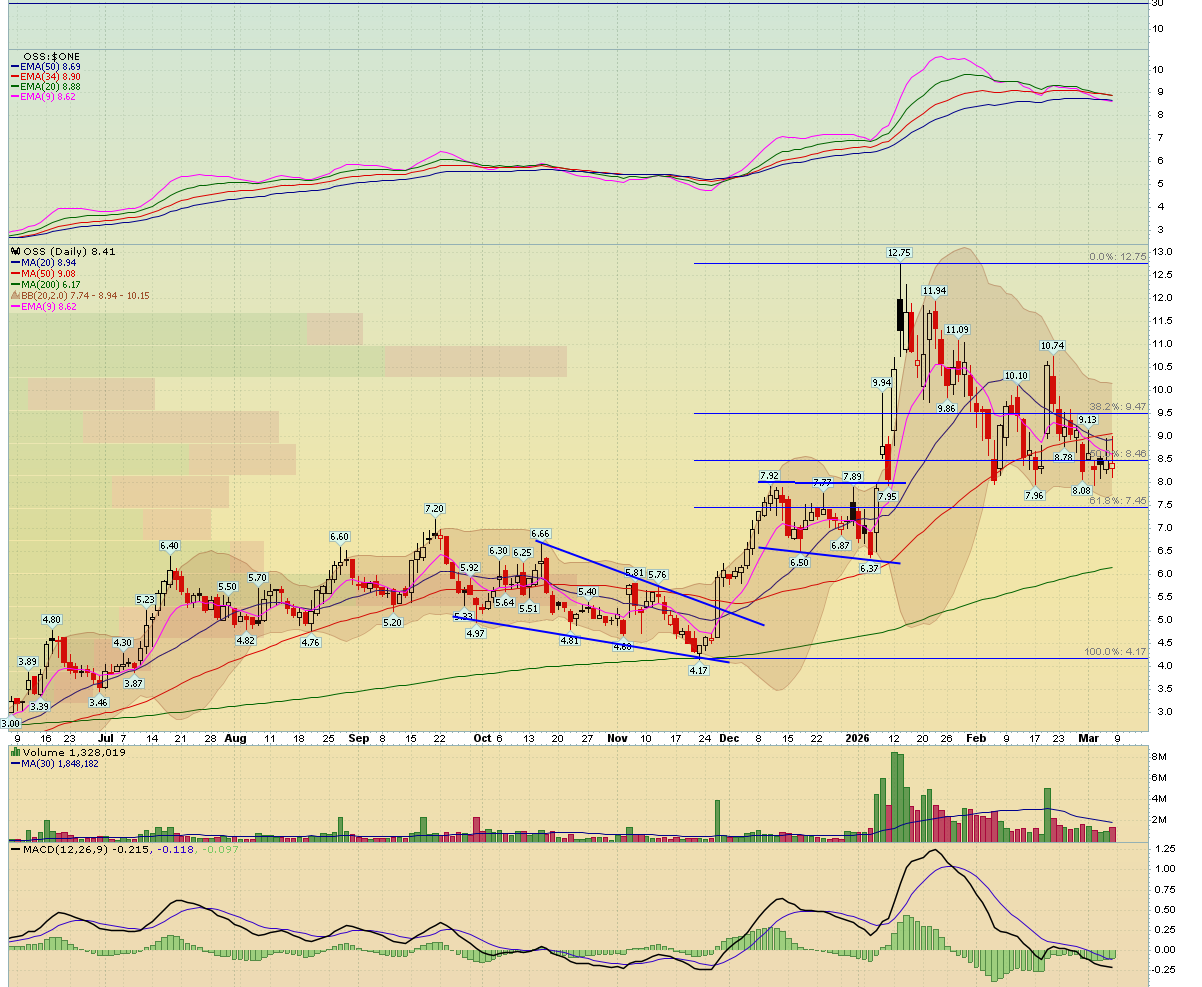Click the Aug date axis label
This screenshot has height=987, width=1202.
[236, 738]
